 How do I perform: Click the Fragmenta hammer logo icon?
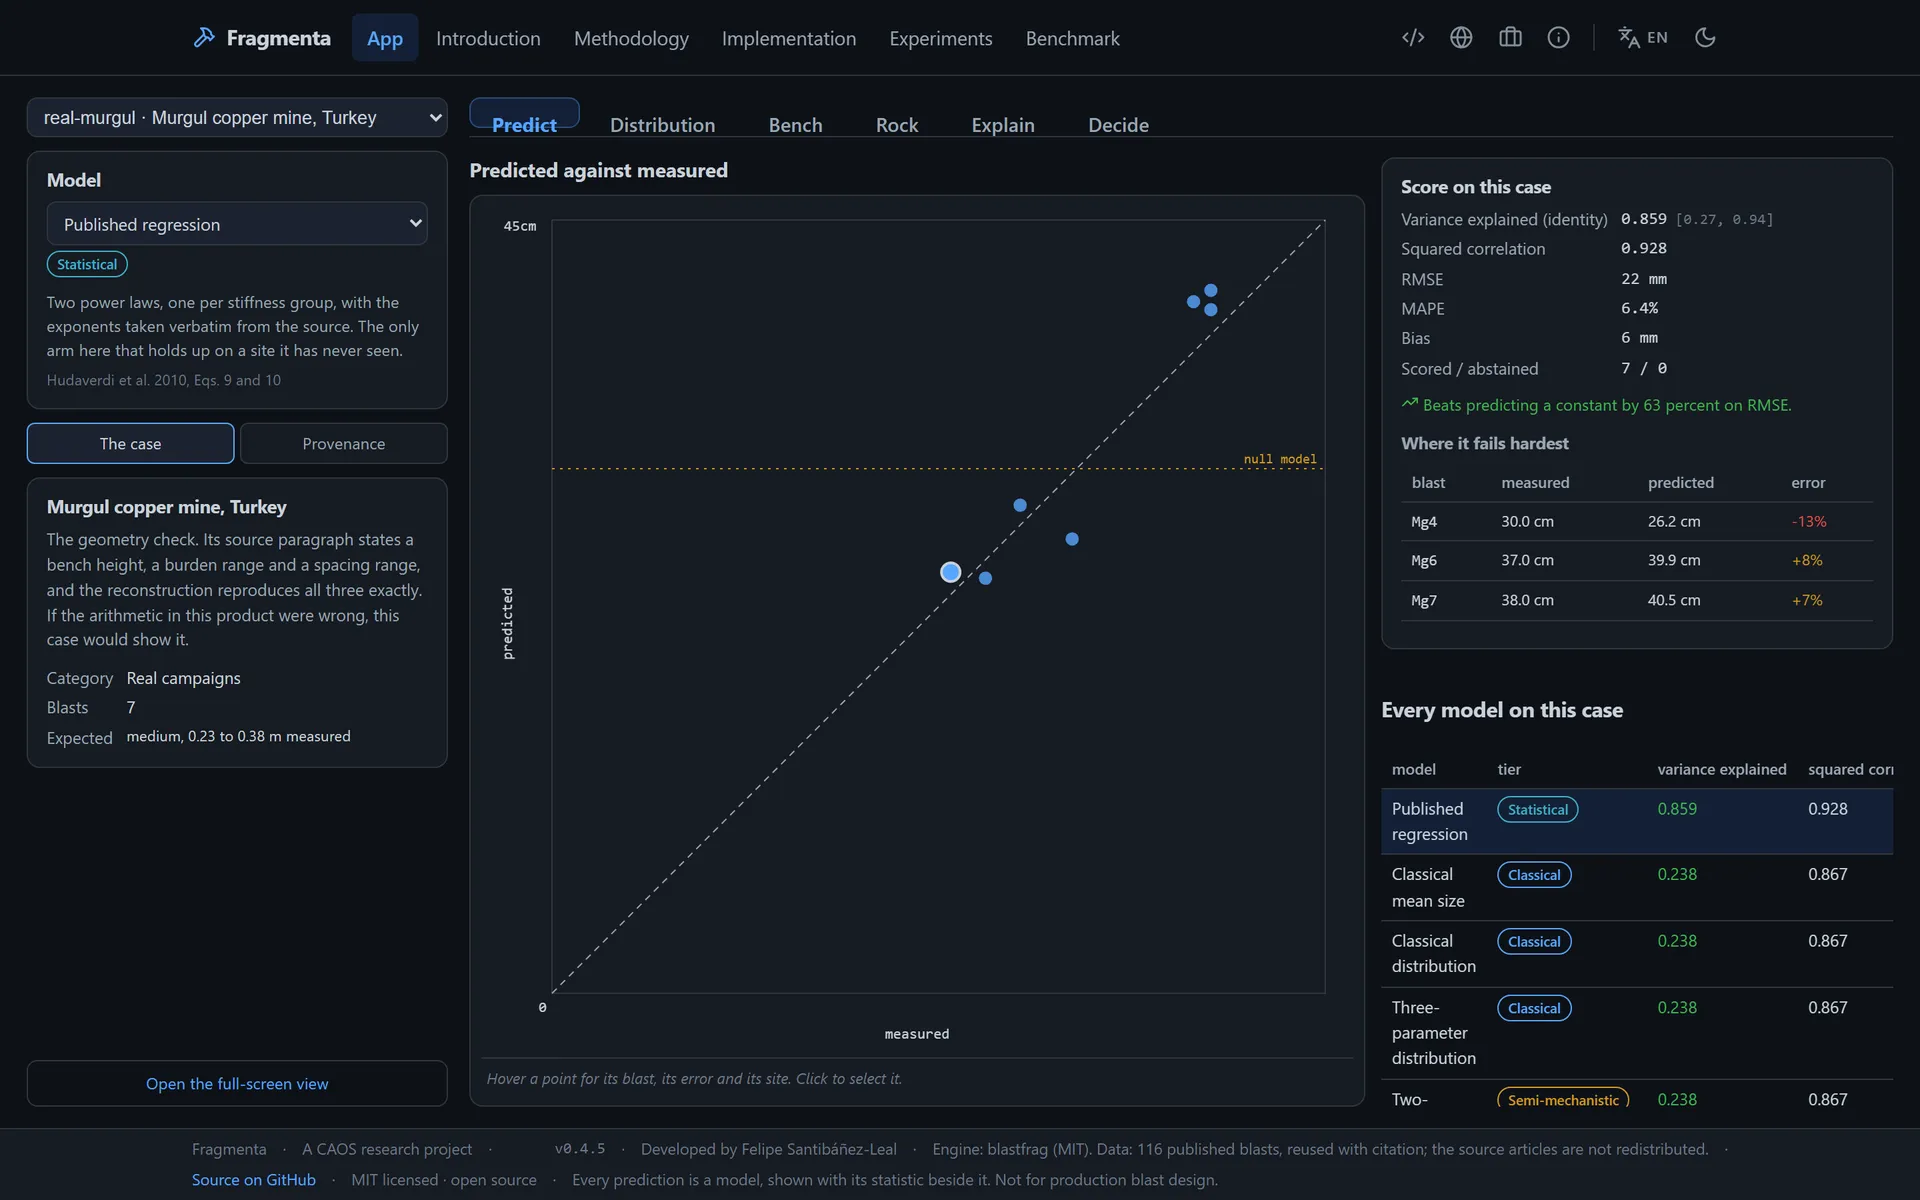(x=204, y=38)
